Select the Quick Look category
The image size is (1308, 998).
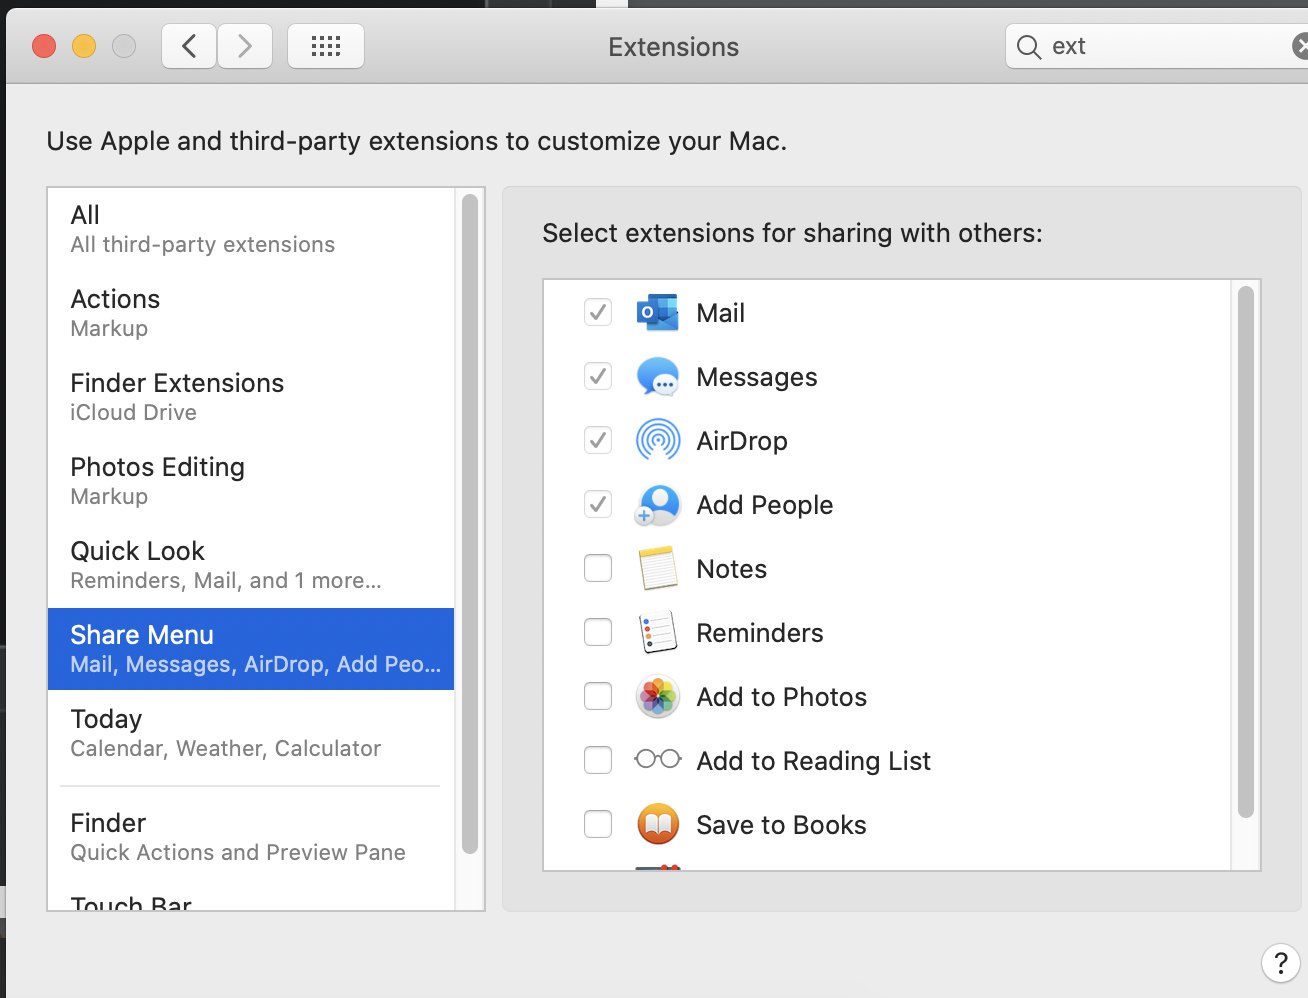coord(251,565)
